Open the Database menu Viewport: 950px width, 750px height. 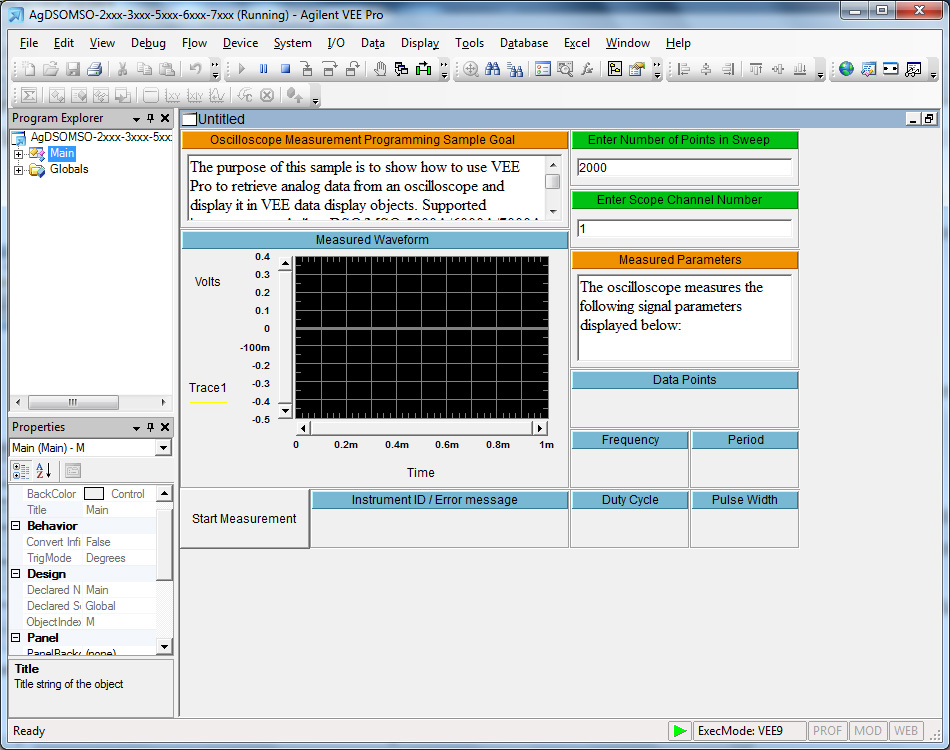point(524,43)
